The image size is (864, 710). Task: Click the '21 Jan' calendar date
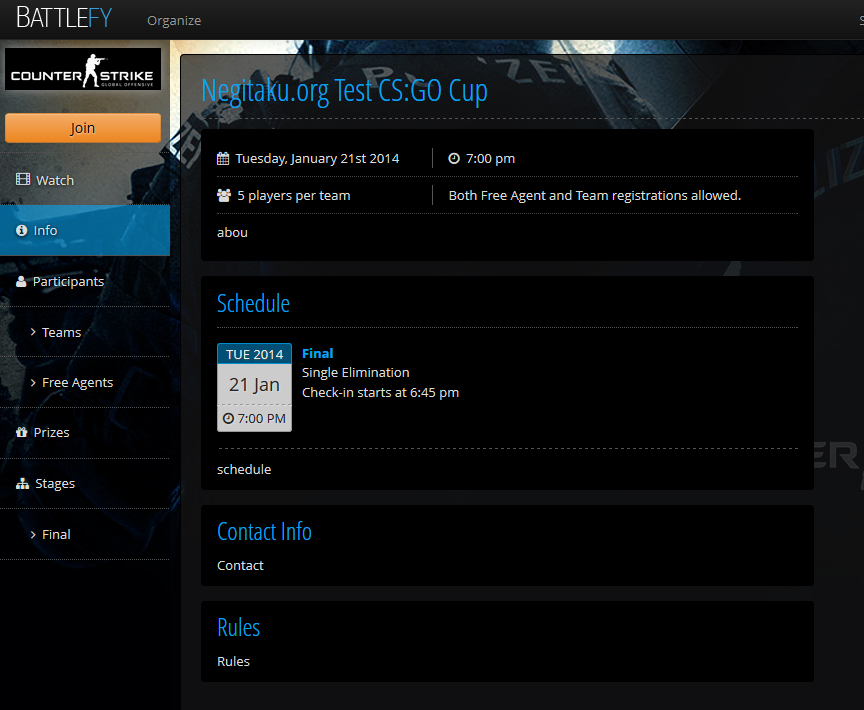pos(255,384)
